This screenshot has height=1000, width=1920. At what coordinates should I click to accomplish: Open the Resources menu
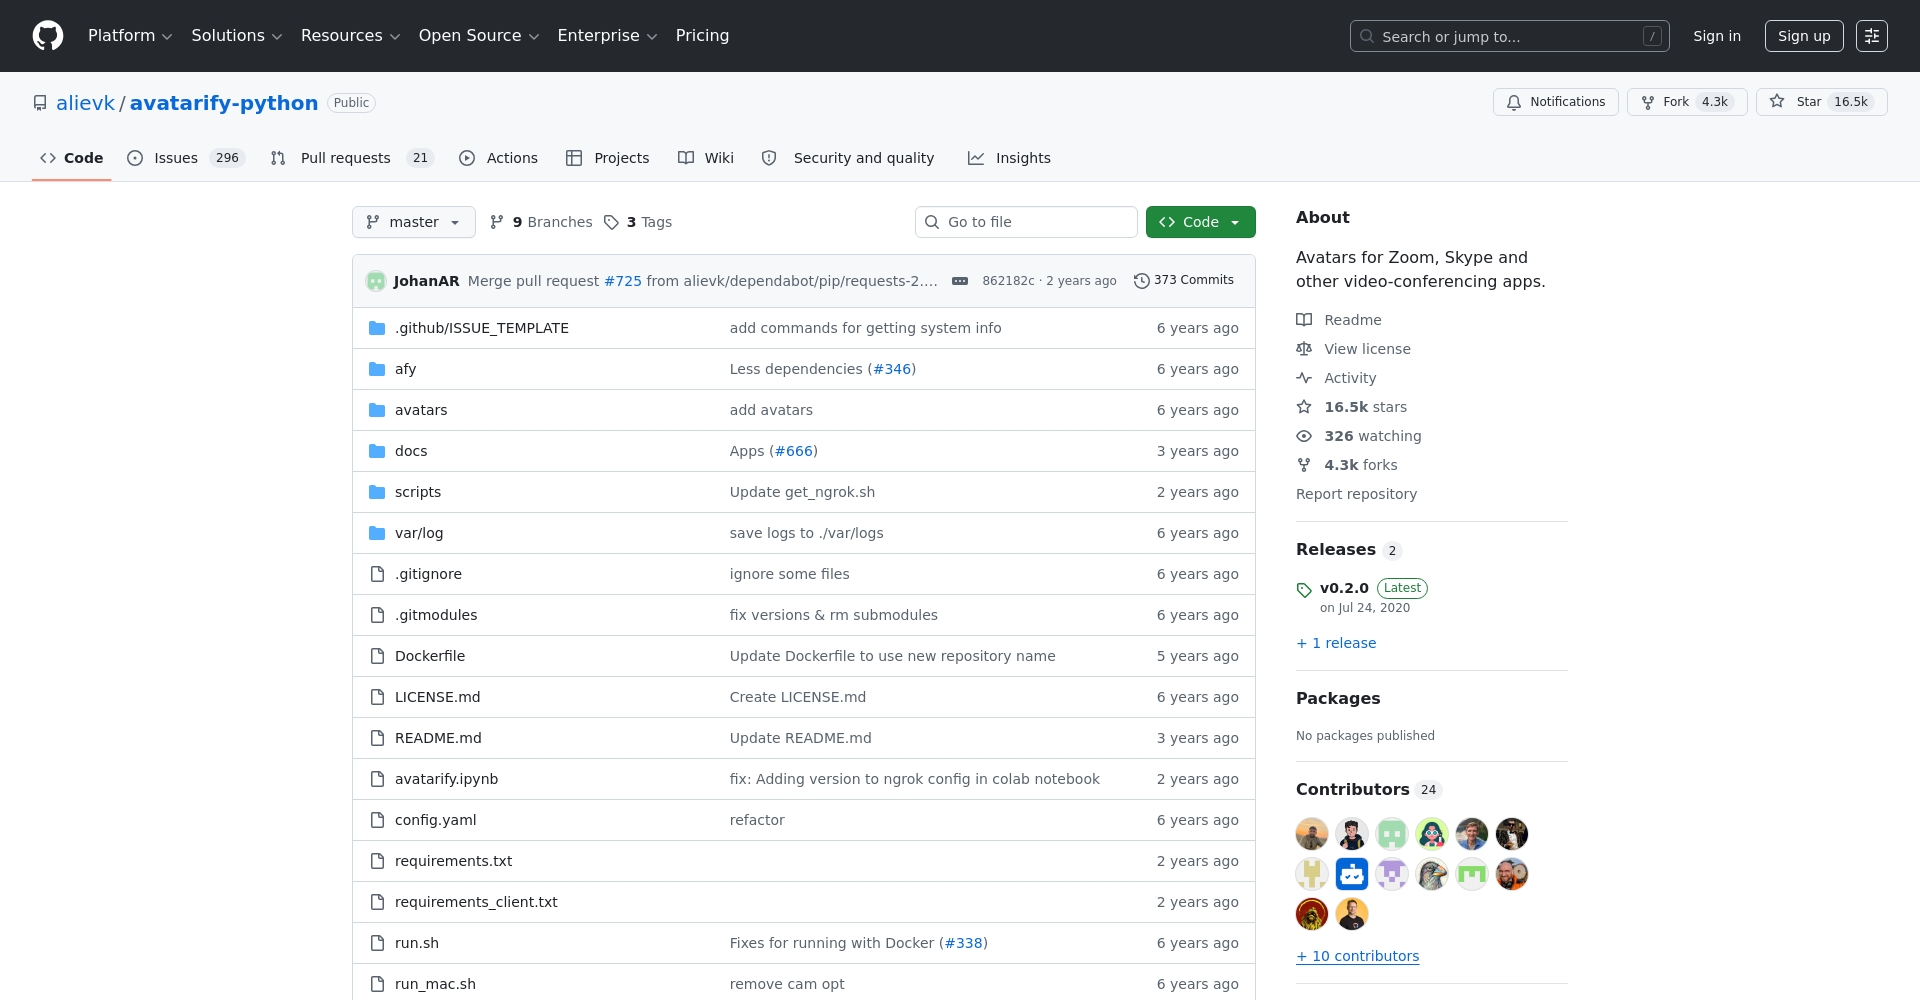pos(349,36)
